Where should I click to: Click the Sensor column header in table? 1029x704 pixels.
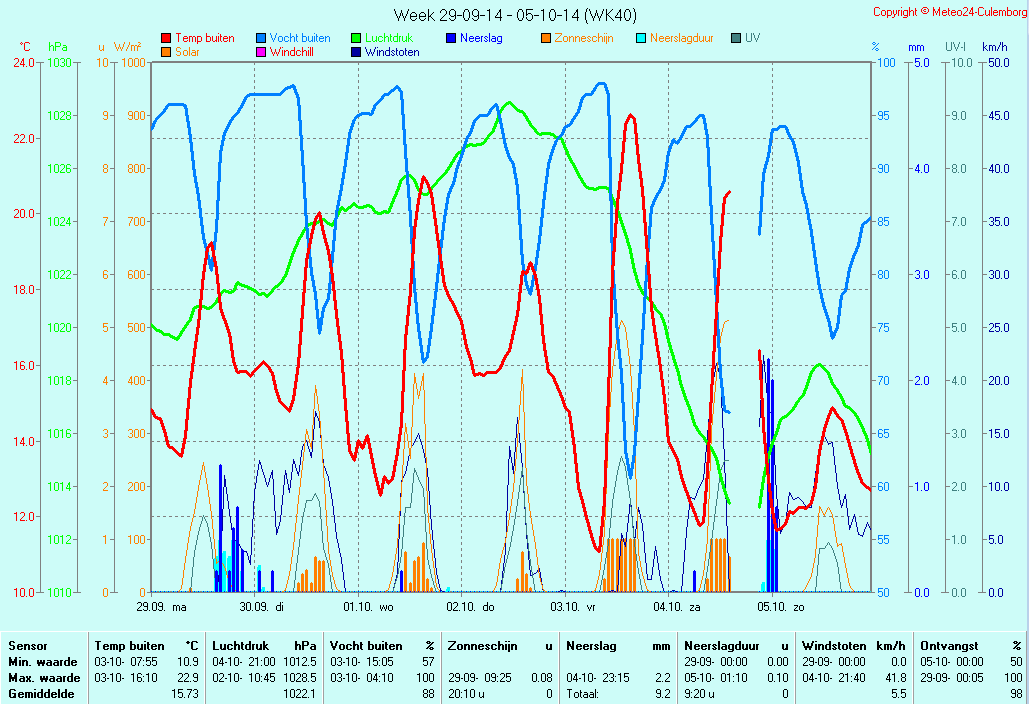click(x=28, y=646)
